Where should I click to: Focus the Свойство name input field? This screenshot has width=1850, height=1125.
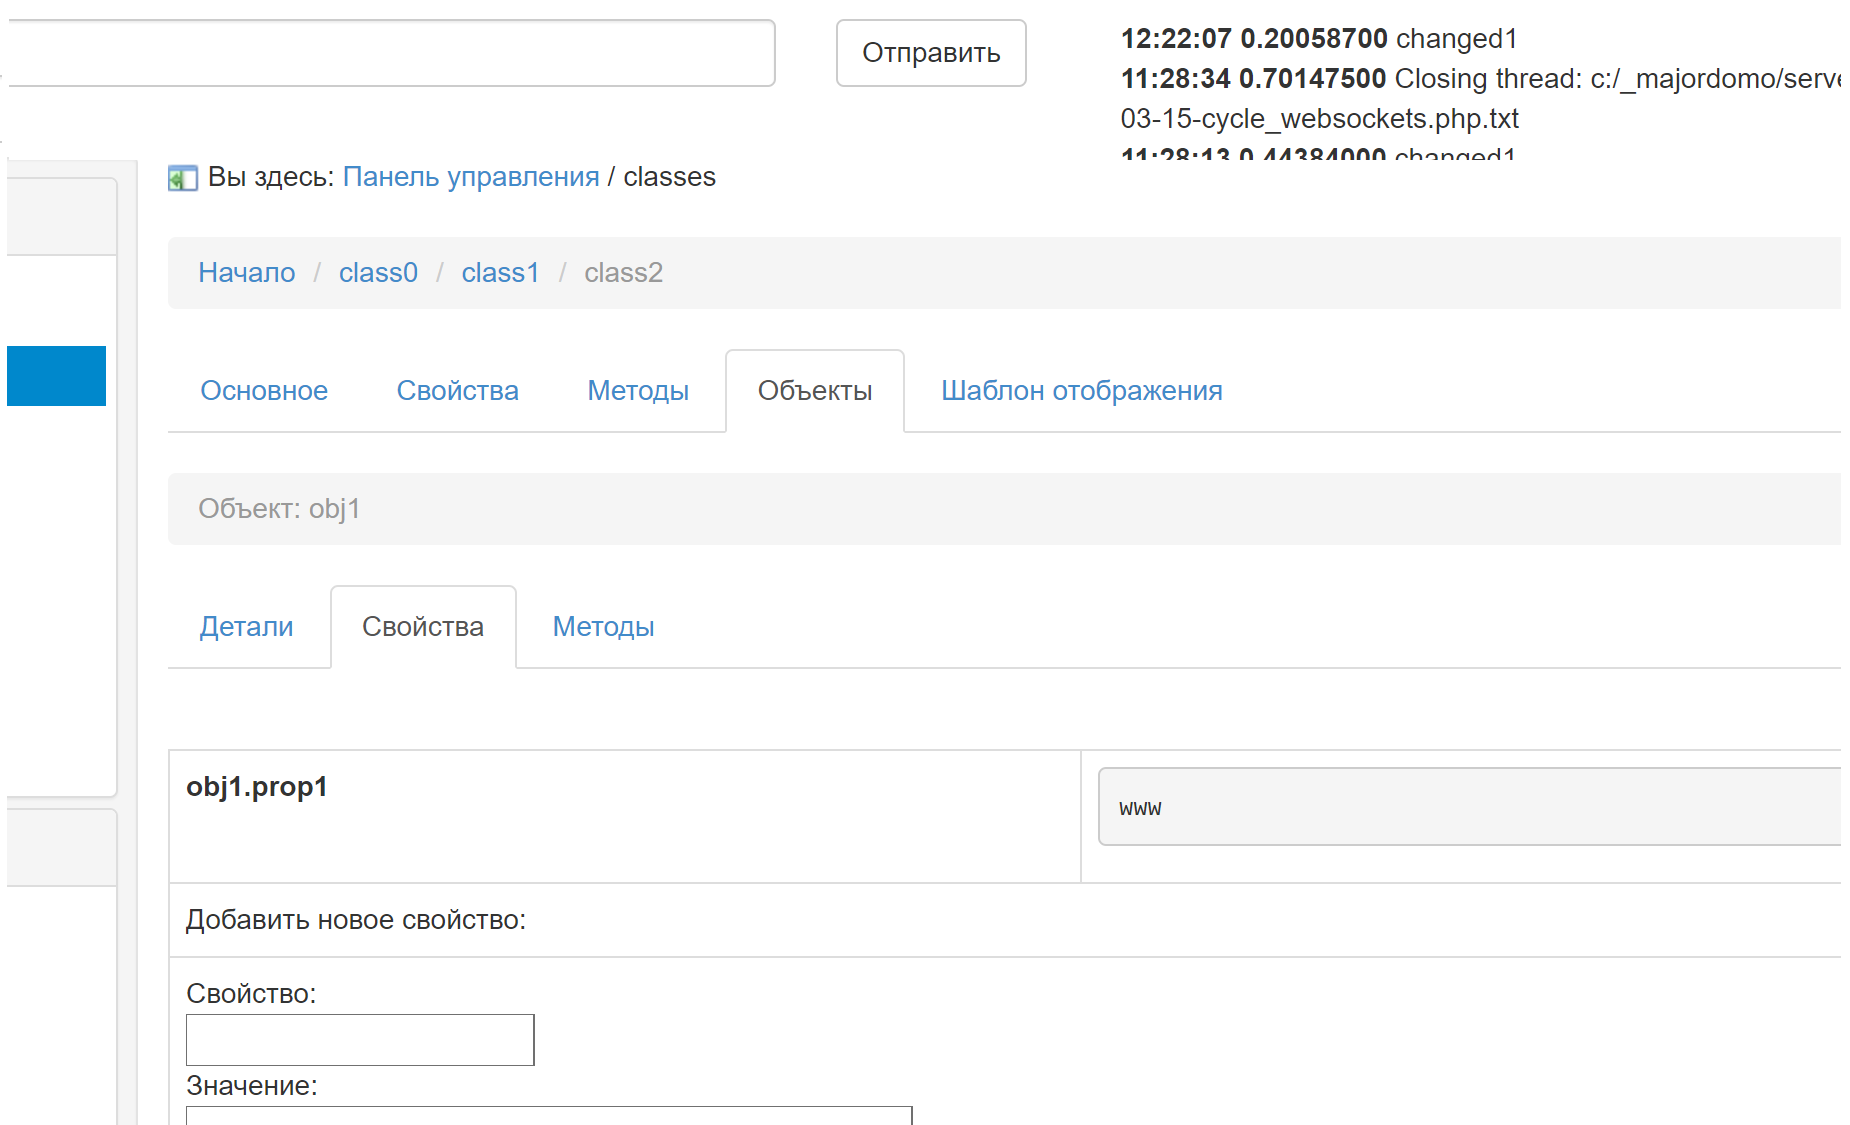(x=360, y=1040)
